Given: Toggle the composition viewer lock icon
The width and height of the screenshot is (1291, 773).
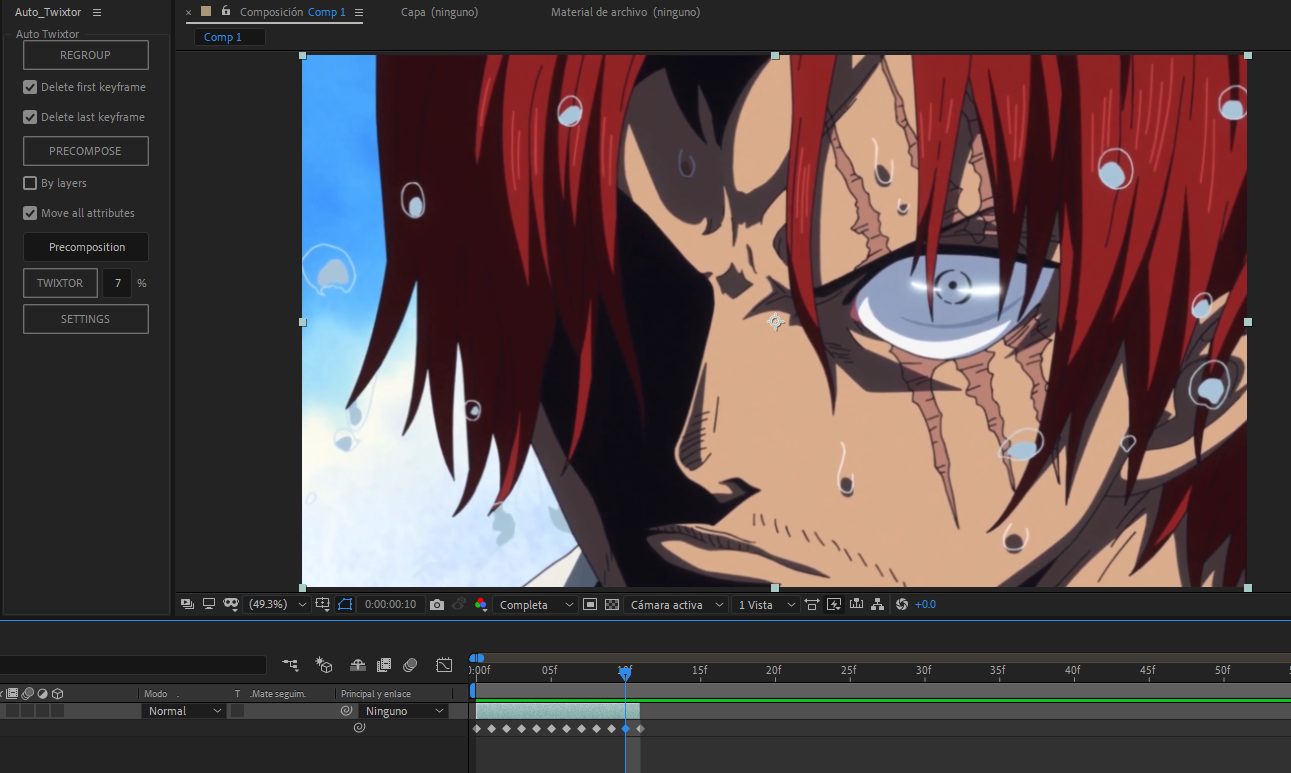Looking at the screenshot, I should pyautogui.click(x=226, y=11).
